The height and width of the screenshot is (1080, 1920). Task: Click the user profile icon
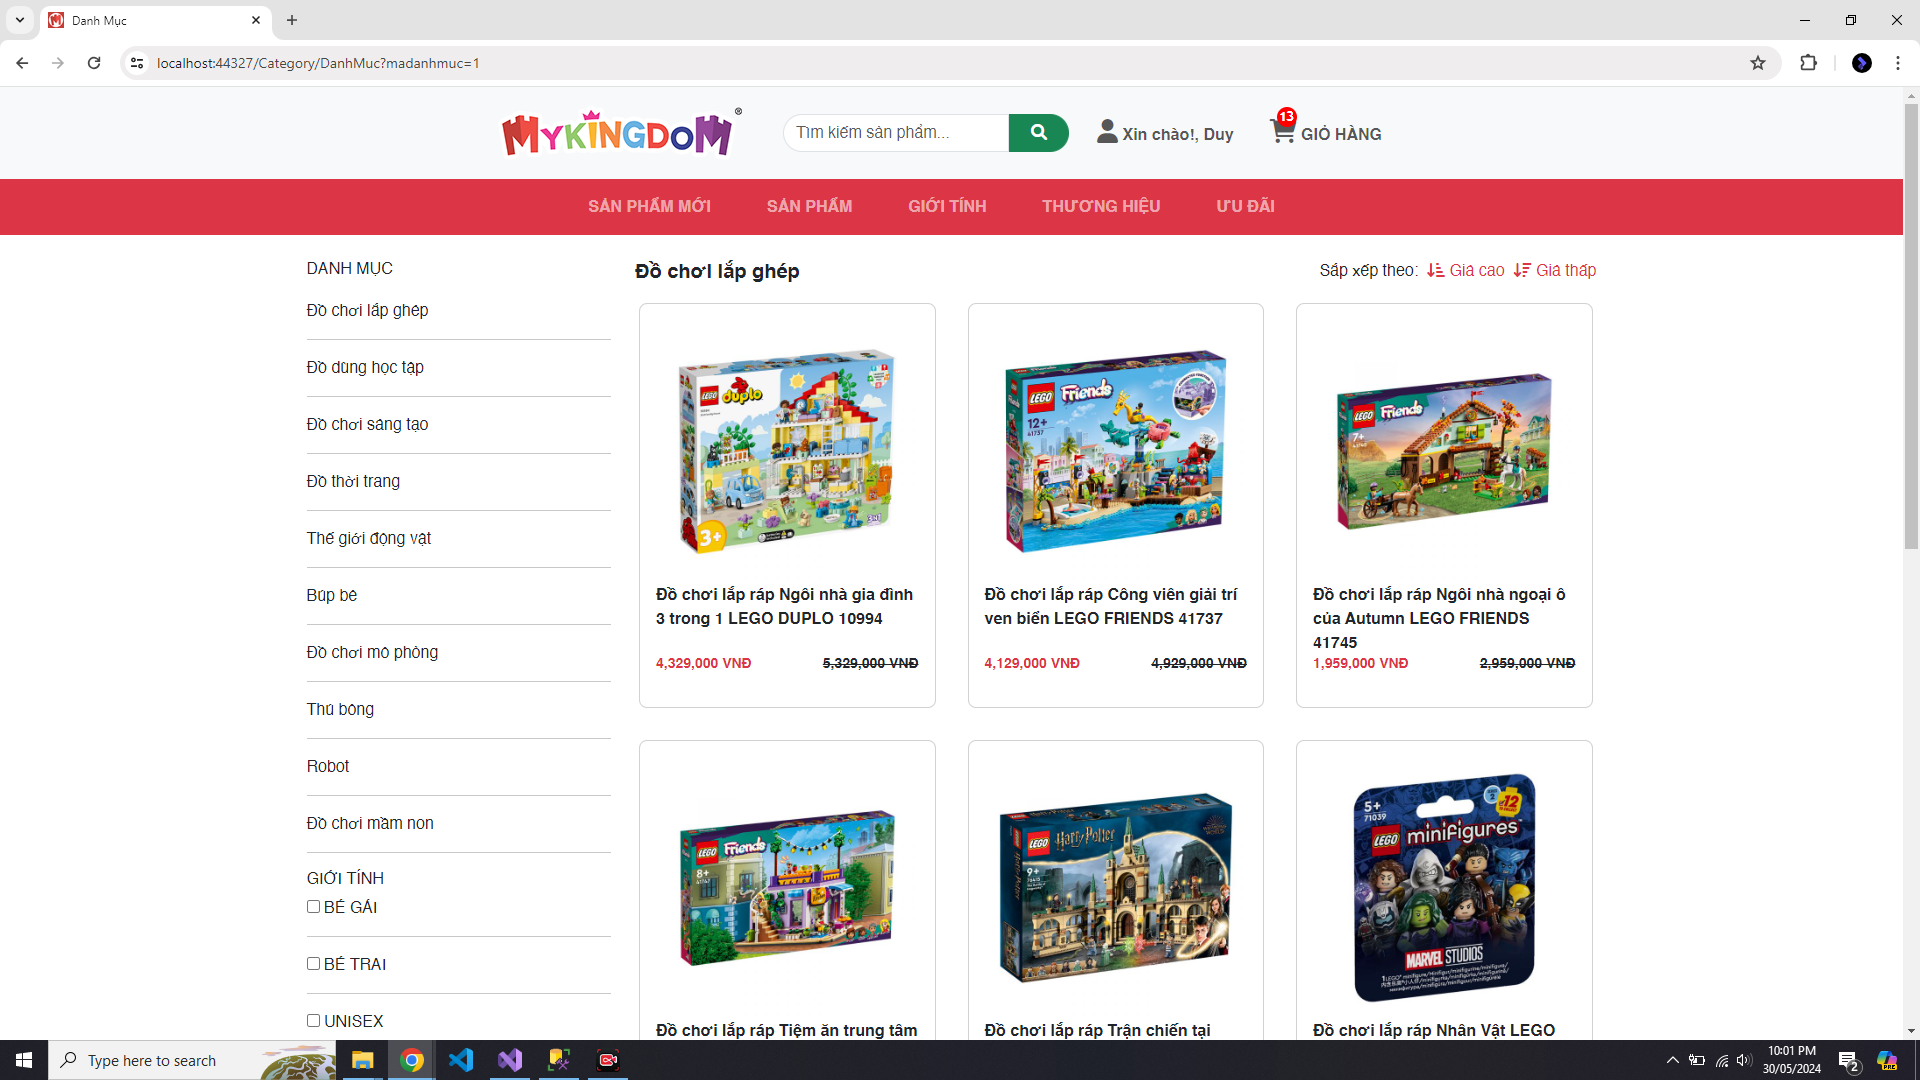click(1107, 132)
